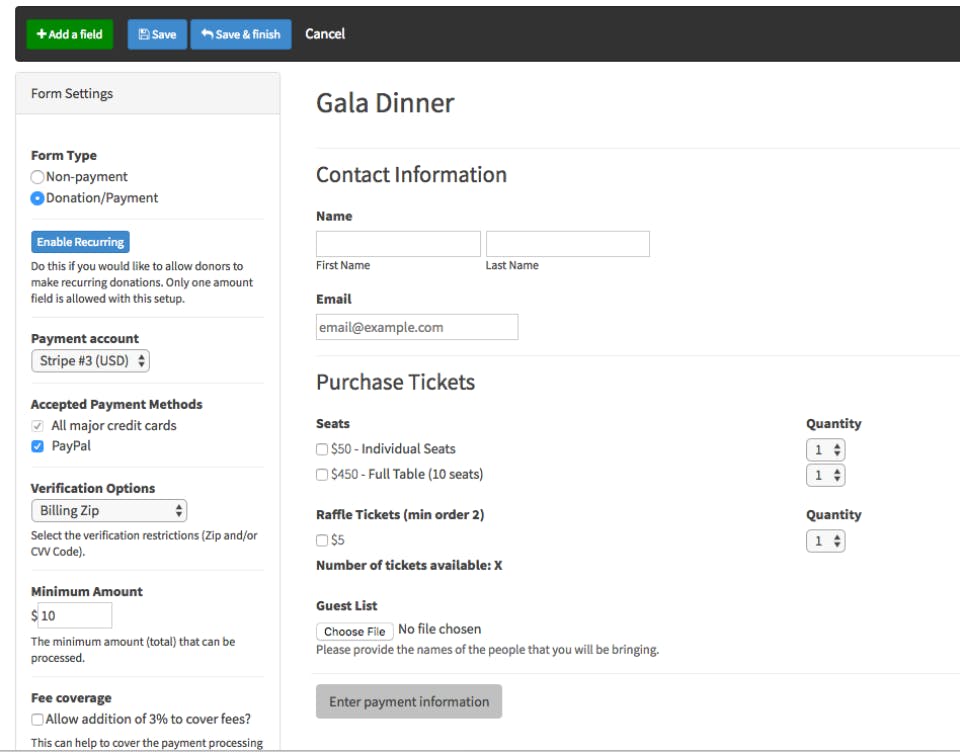Check the $450 Full Table option
The width and height of the screenshot is (960, 752).
(322, 475)
